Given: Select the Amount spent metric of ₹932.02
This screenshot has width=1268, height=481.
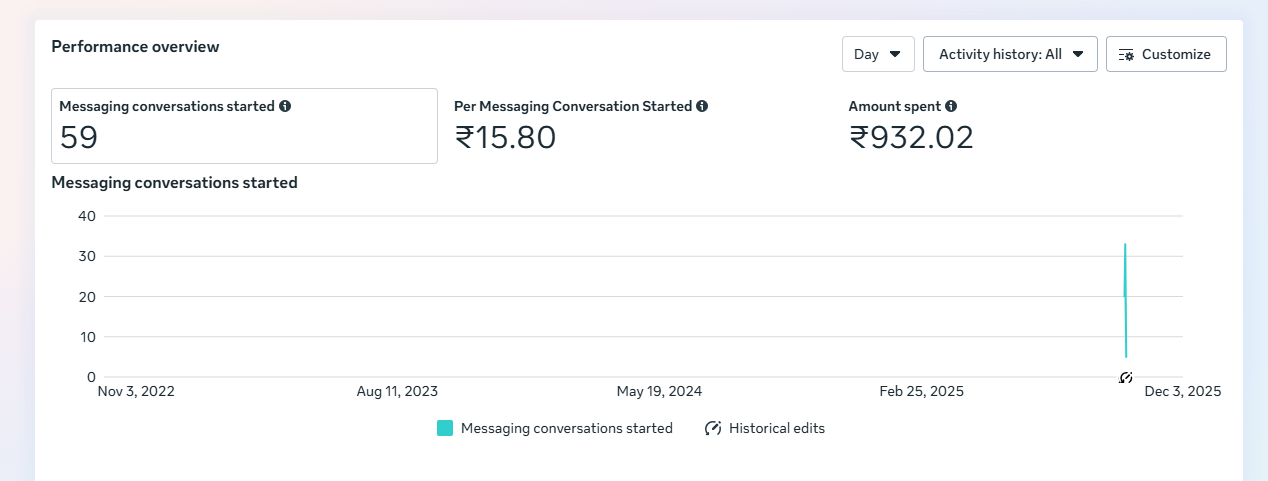Looking at the screenshot, I should click(x=910, y=126).
